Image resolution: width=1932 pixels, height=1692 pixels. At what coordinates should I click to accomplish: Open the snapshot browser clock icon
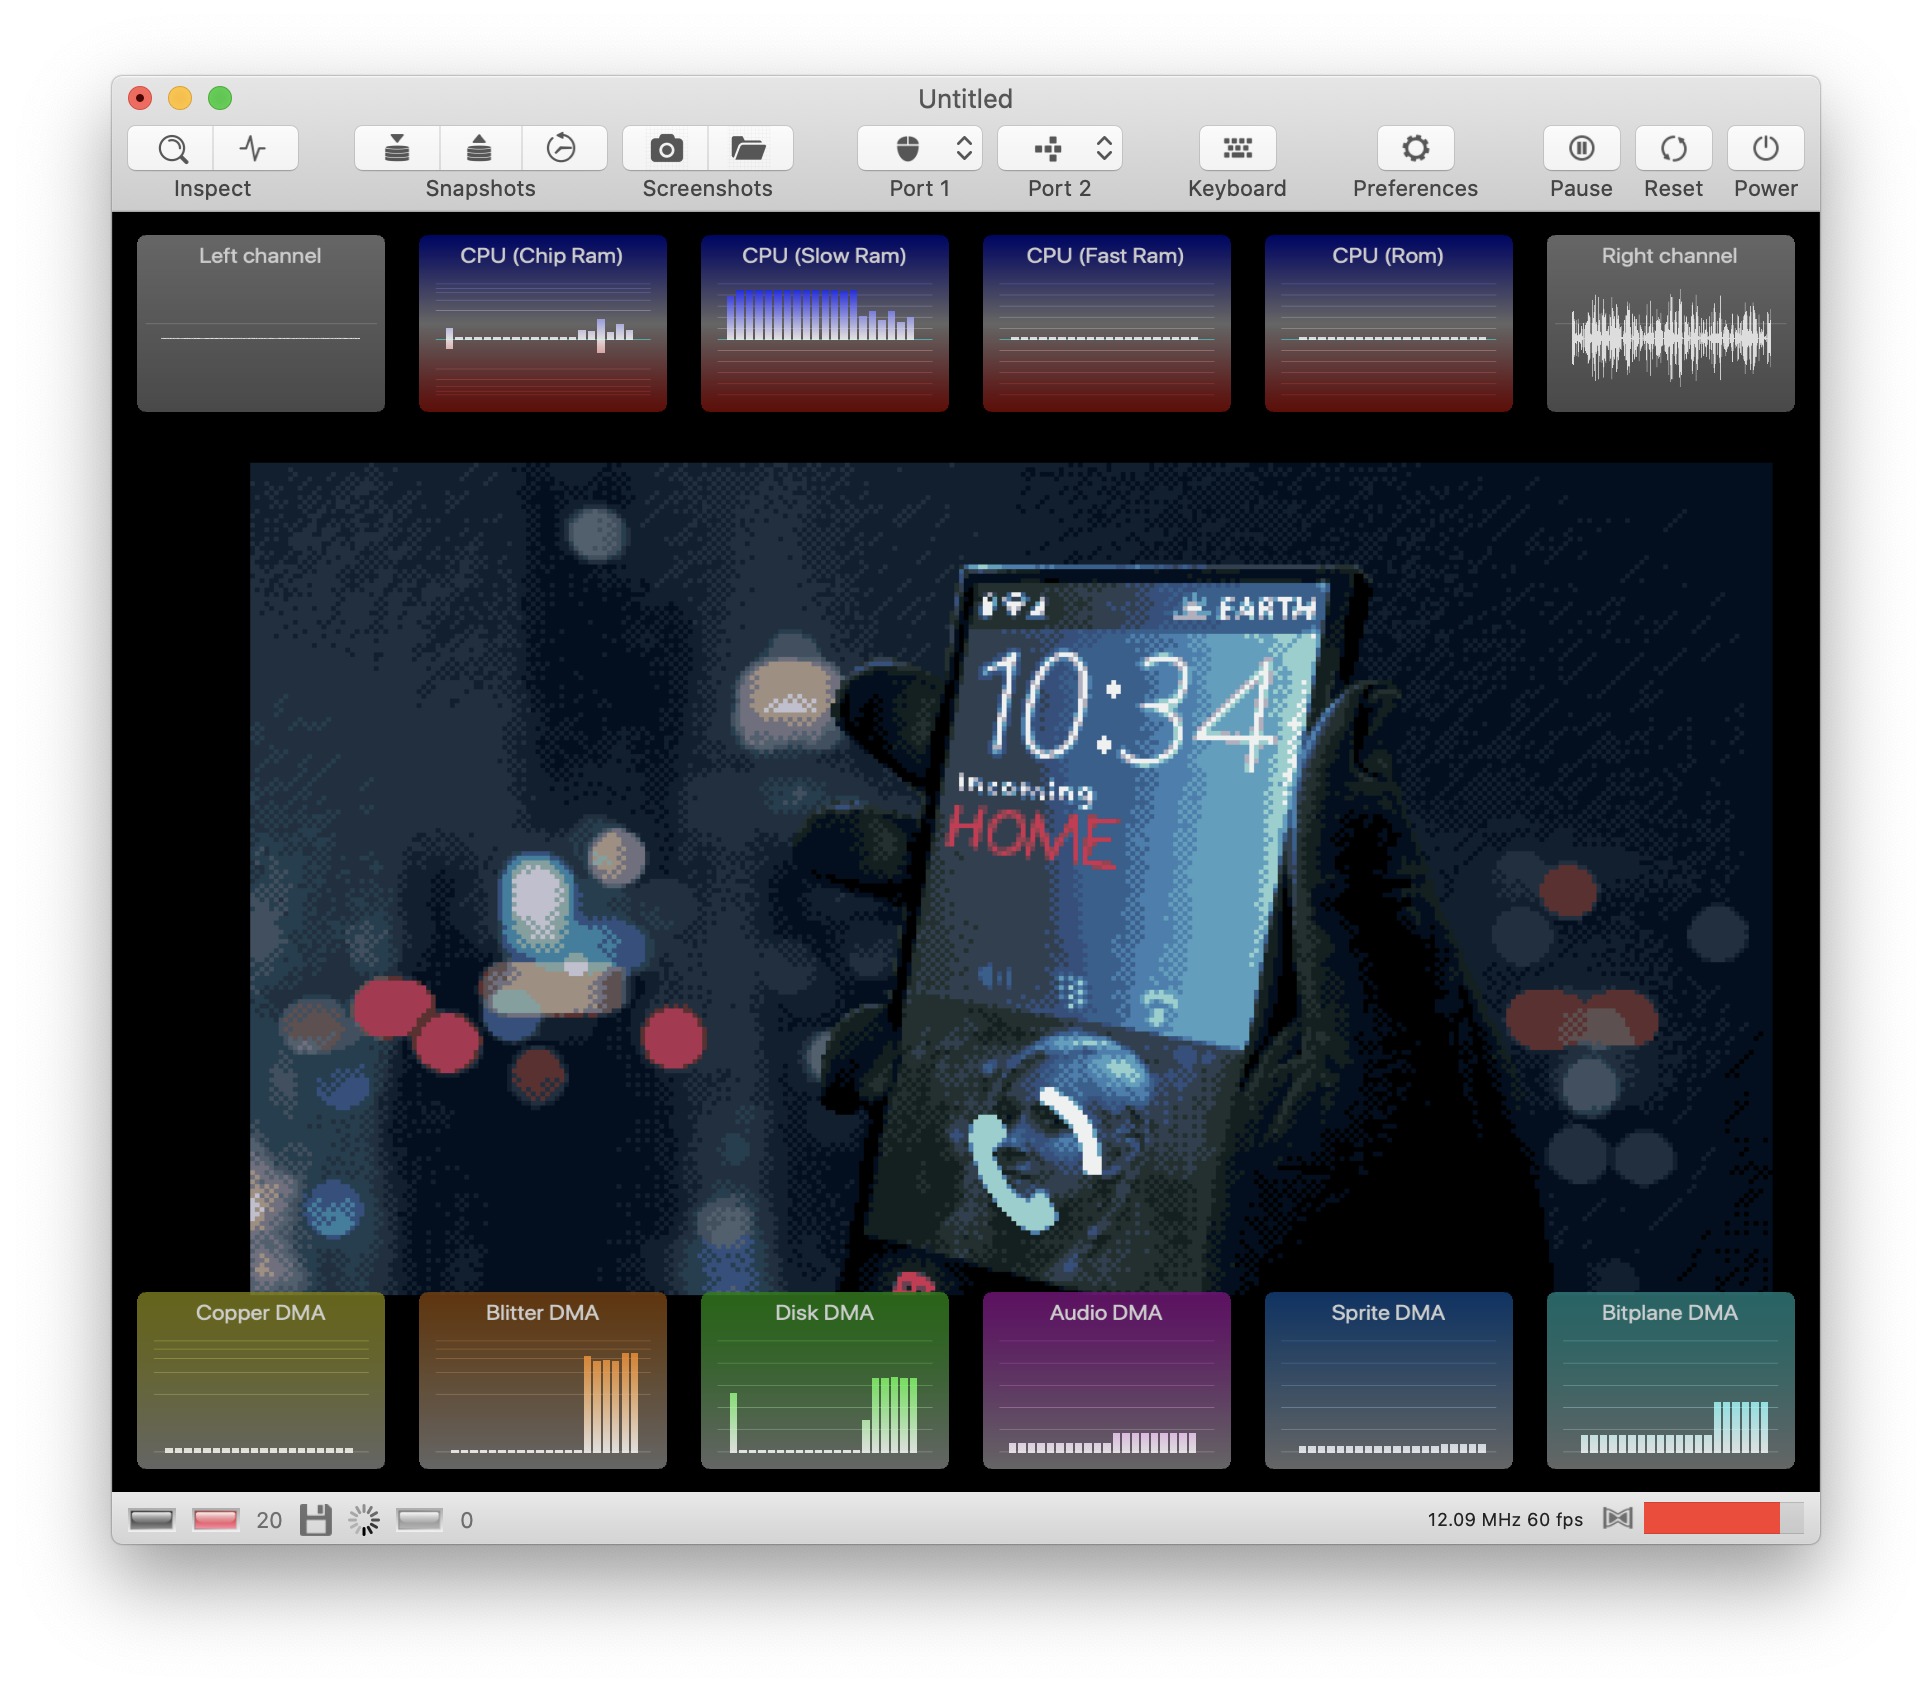click(563, 148)
